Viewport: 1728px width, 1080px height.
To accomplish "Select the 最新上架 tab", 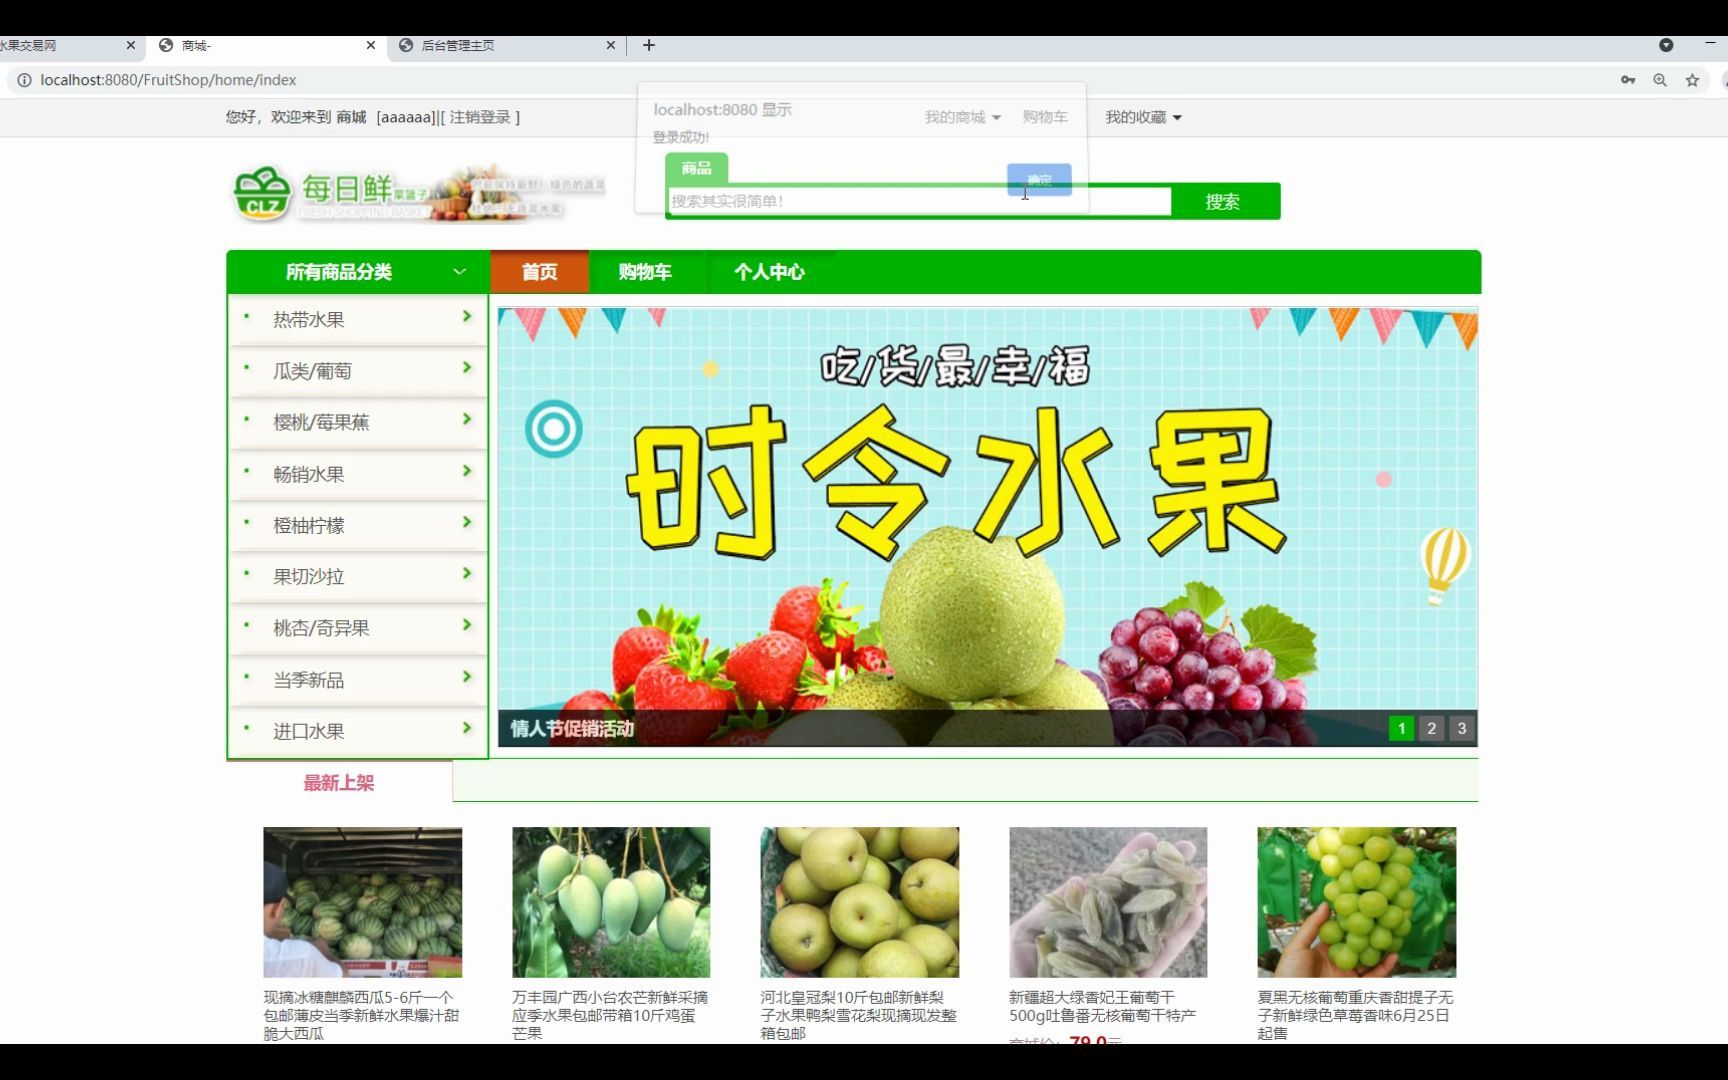I will 339,783.
